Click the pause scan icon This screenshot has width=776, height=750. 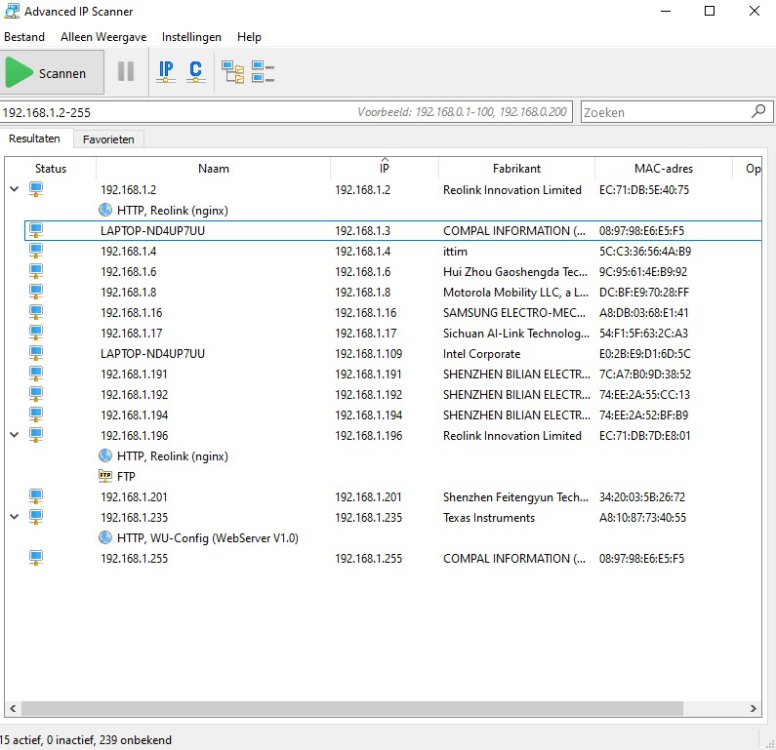tap(126, 72)
